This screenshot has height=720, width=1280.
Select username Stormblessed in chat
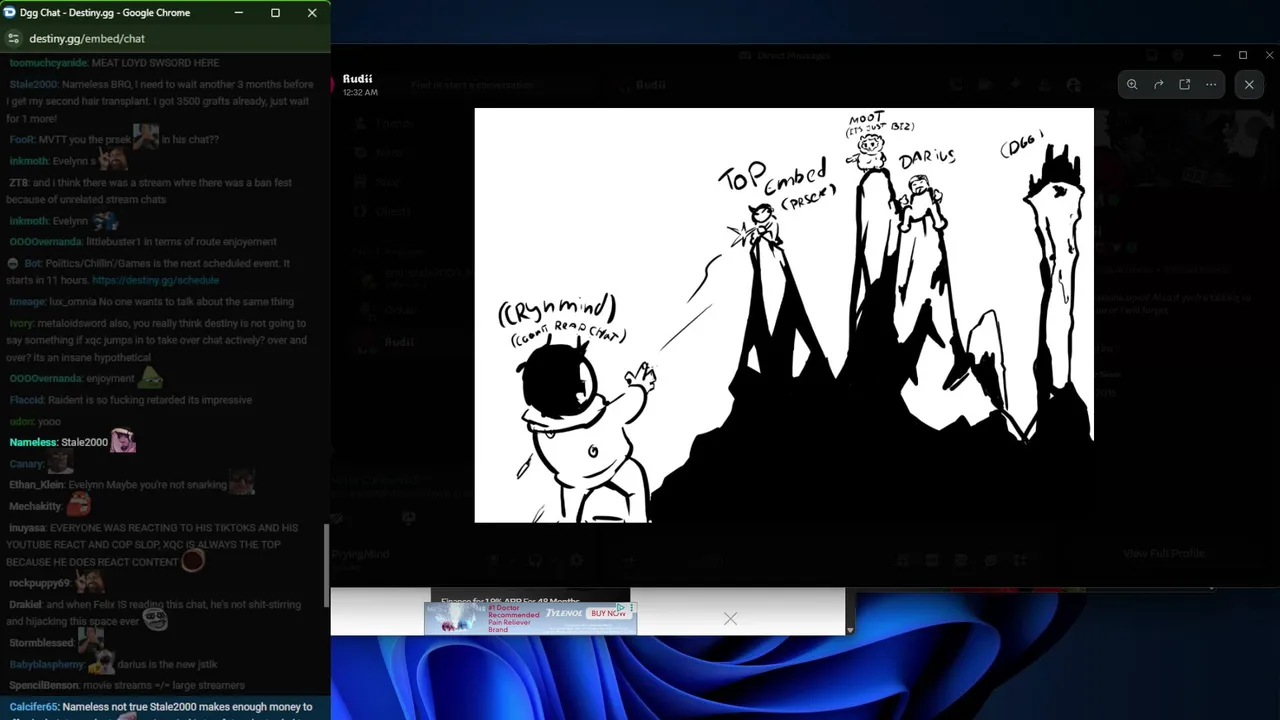coord(41,643)
